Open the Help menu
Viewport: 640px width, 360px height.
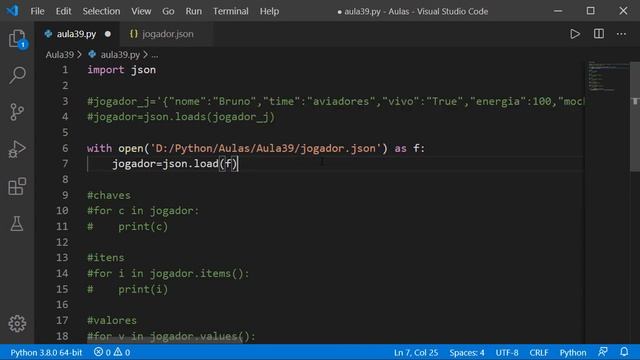pos(269,11)
